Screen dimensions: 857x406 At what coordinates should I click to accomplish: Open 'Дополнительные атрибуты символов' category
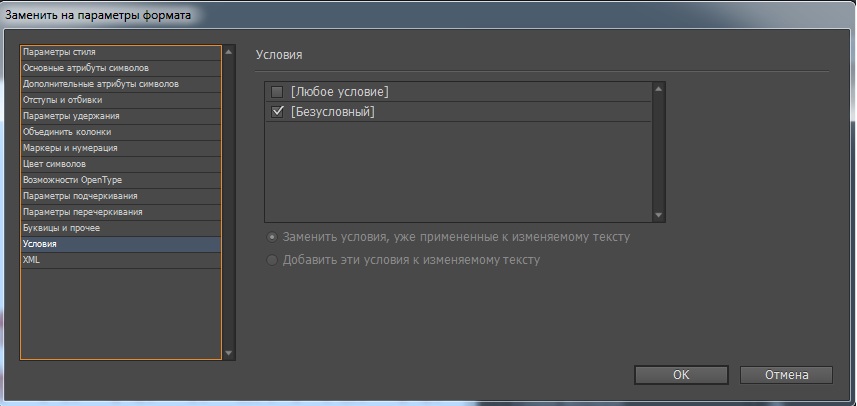pos(121,84)
